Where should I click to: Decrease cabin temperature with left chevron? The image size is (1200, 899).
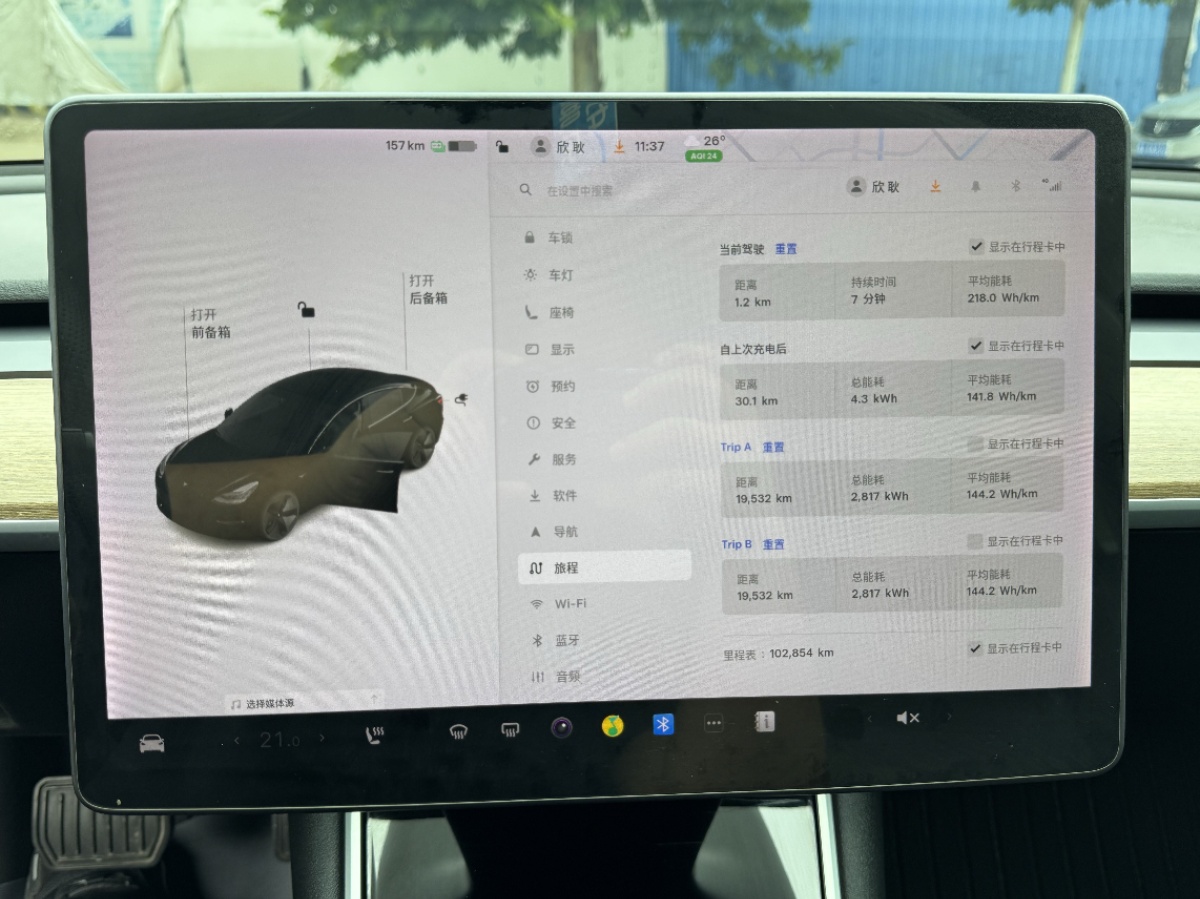click(237, 740)
